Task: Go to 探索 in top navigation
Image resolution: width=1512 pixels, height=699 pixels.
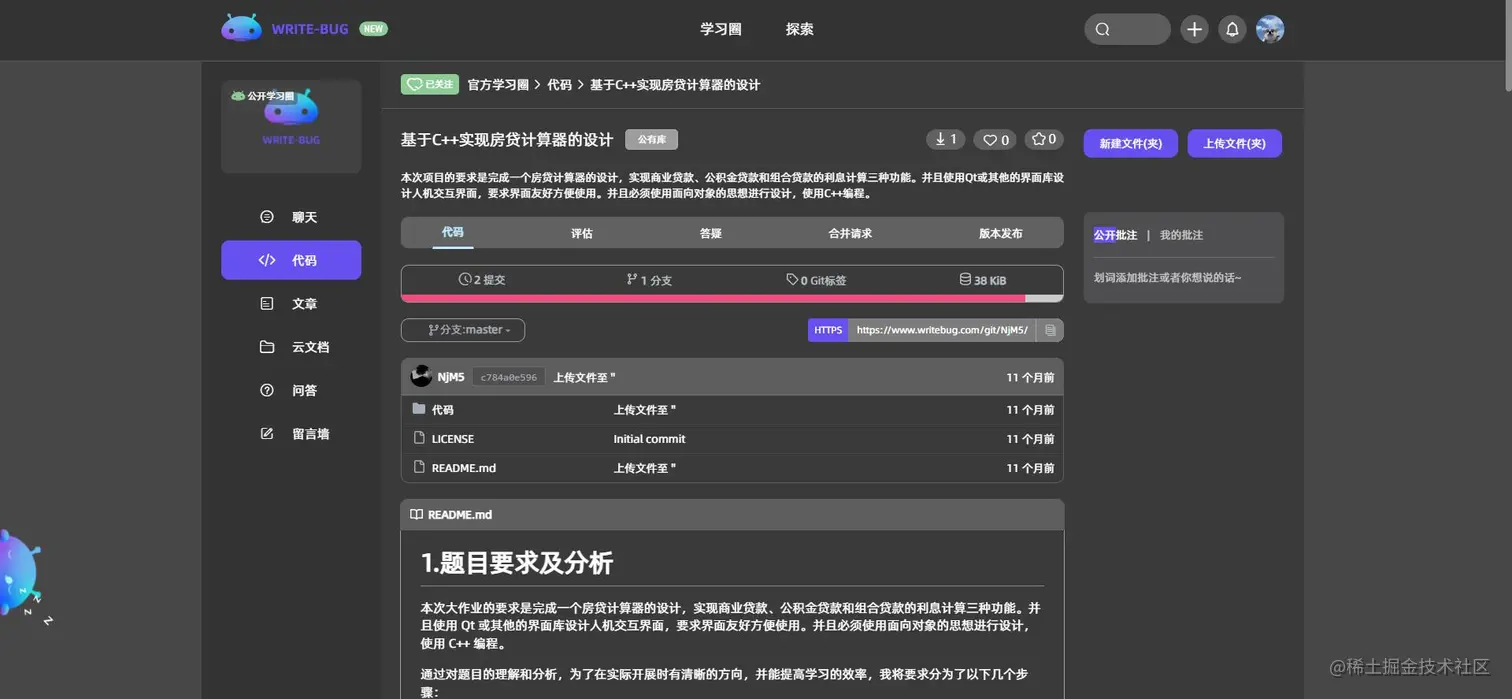Action: [800, 29]
